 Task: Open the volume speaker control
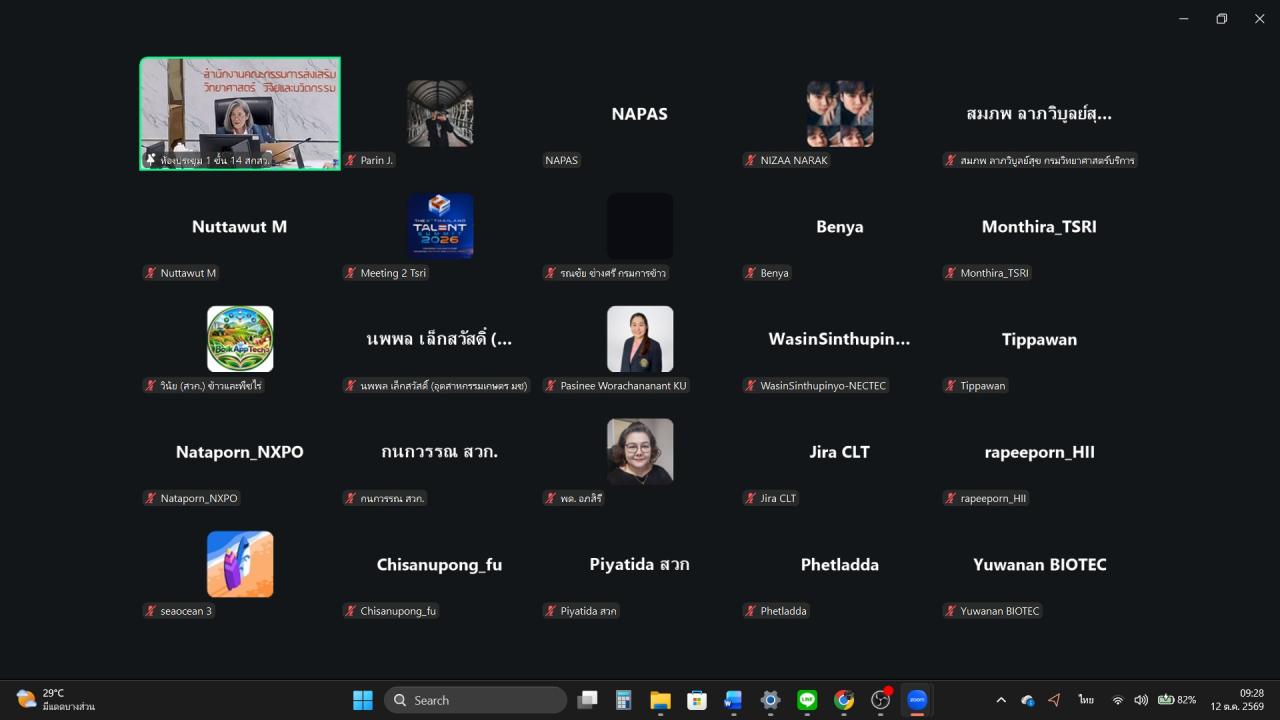point(1141,700)
